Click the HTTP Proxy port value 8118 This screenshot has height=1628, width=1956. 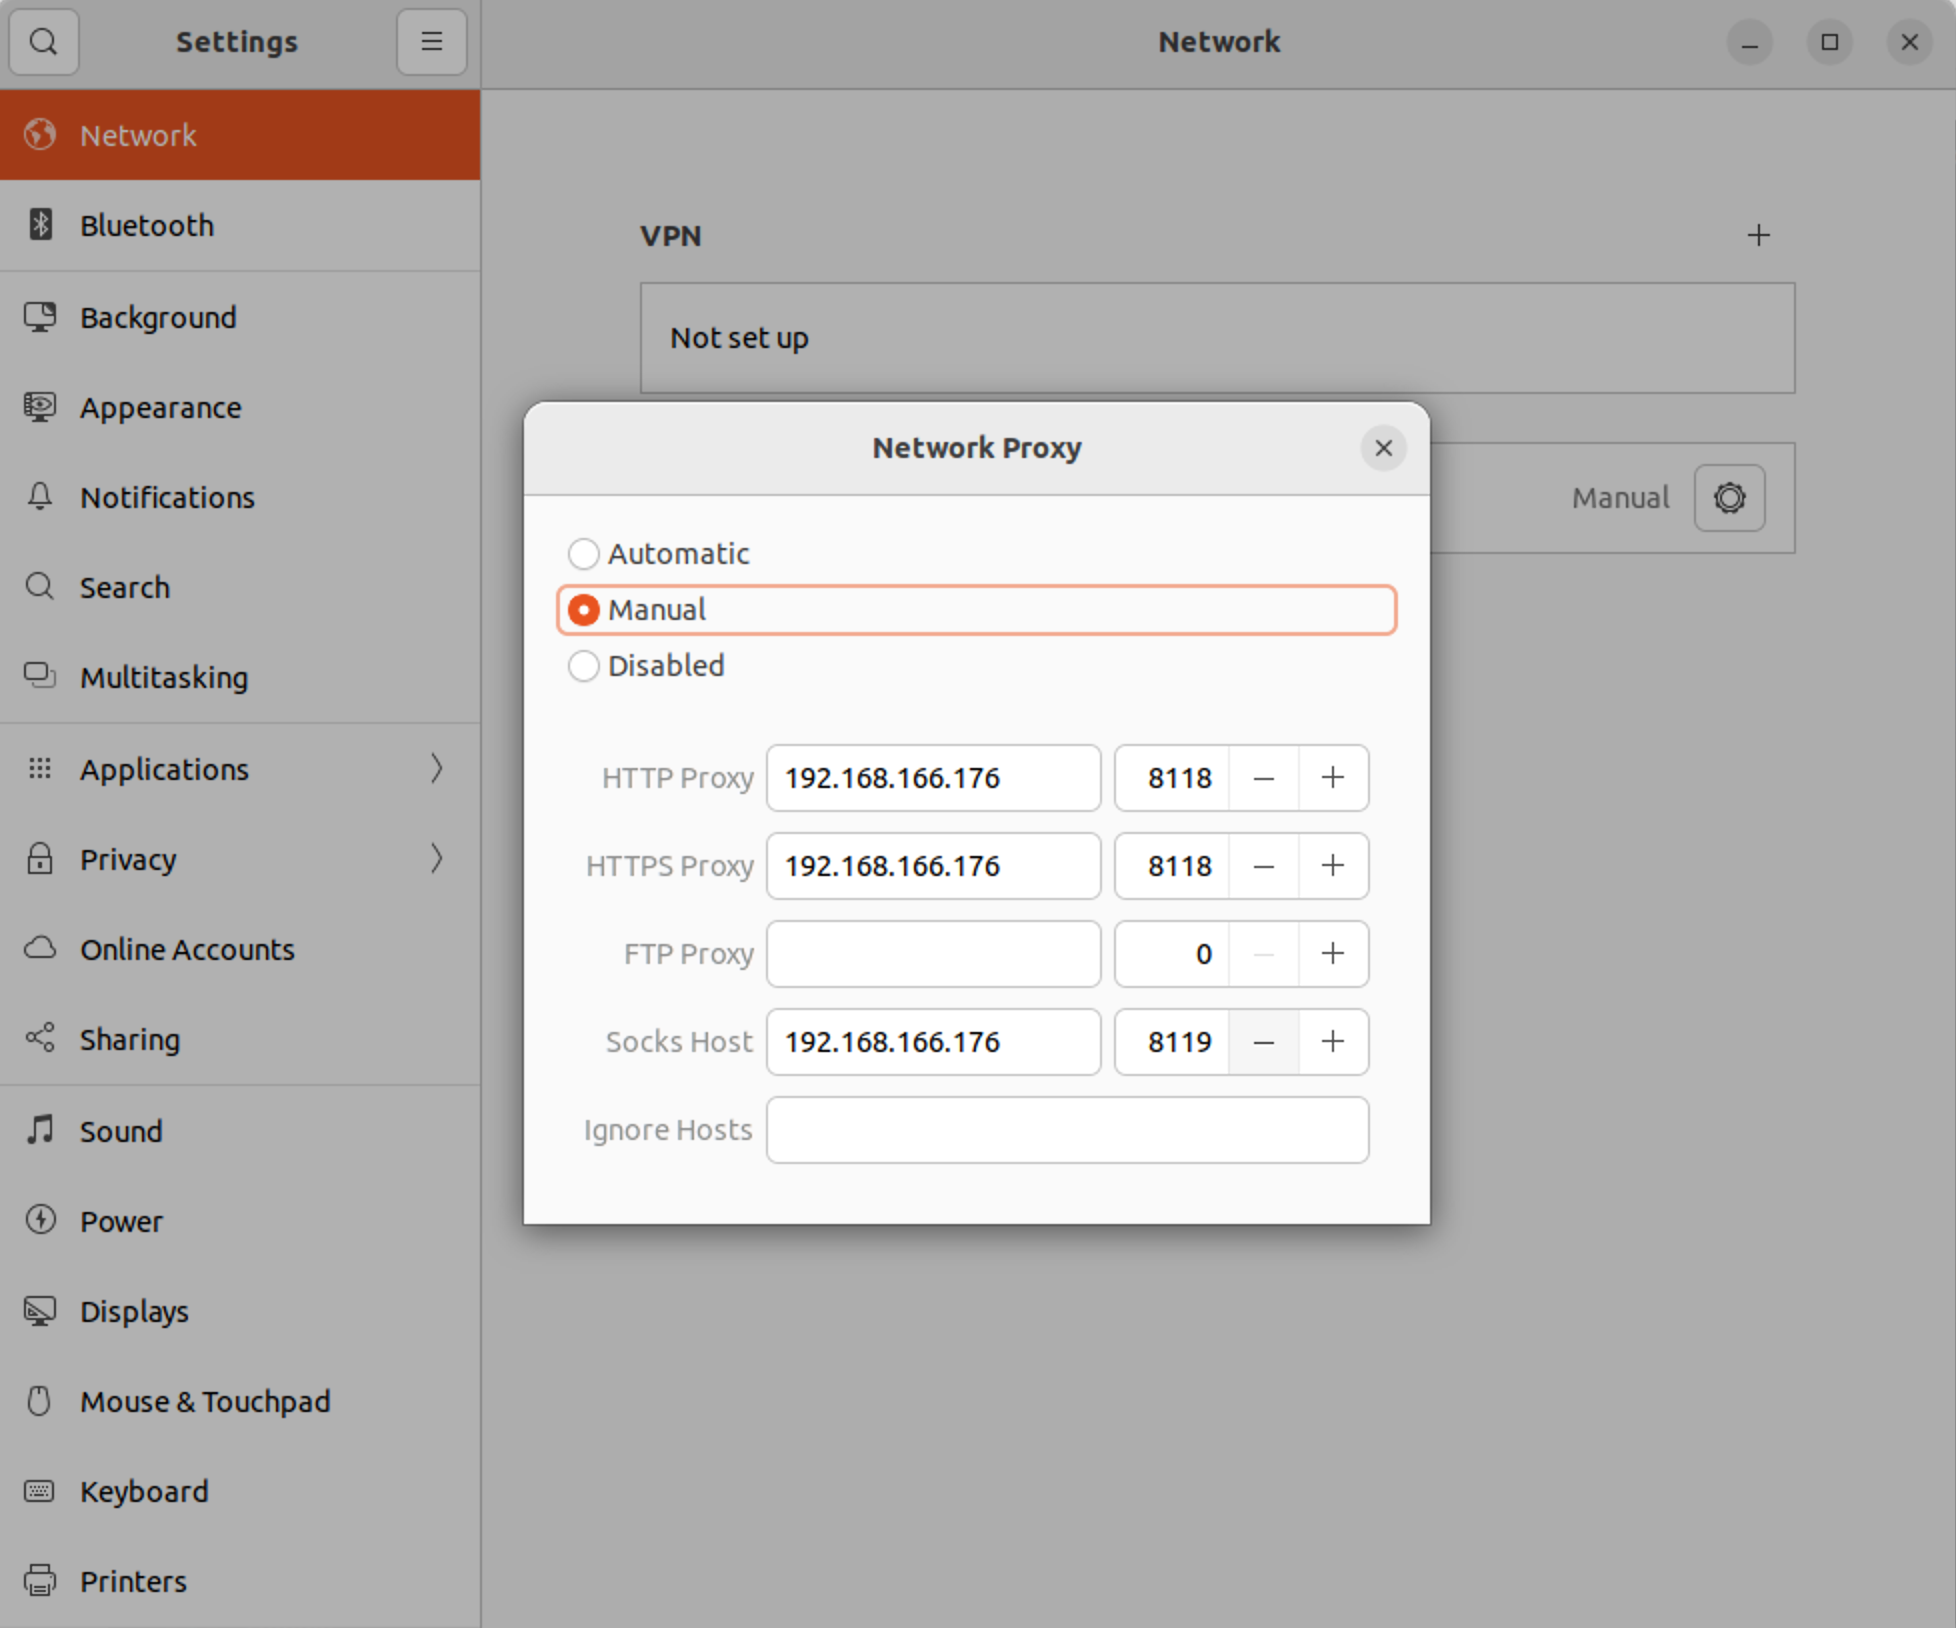[1179, 778]
